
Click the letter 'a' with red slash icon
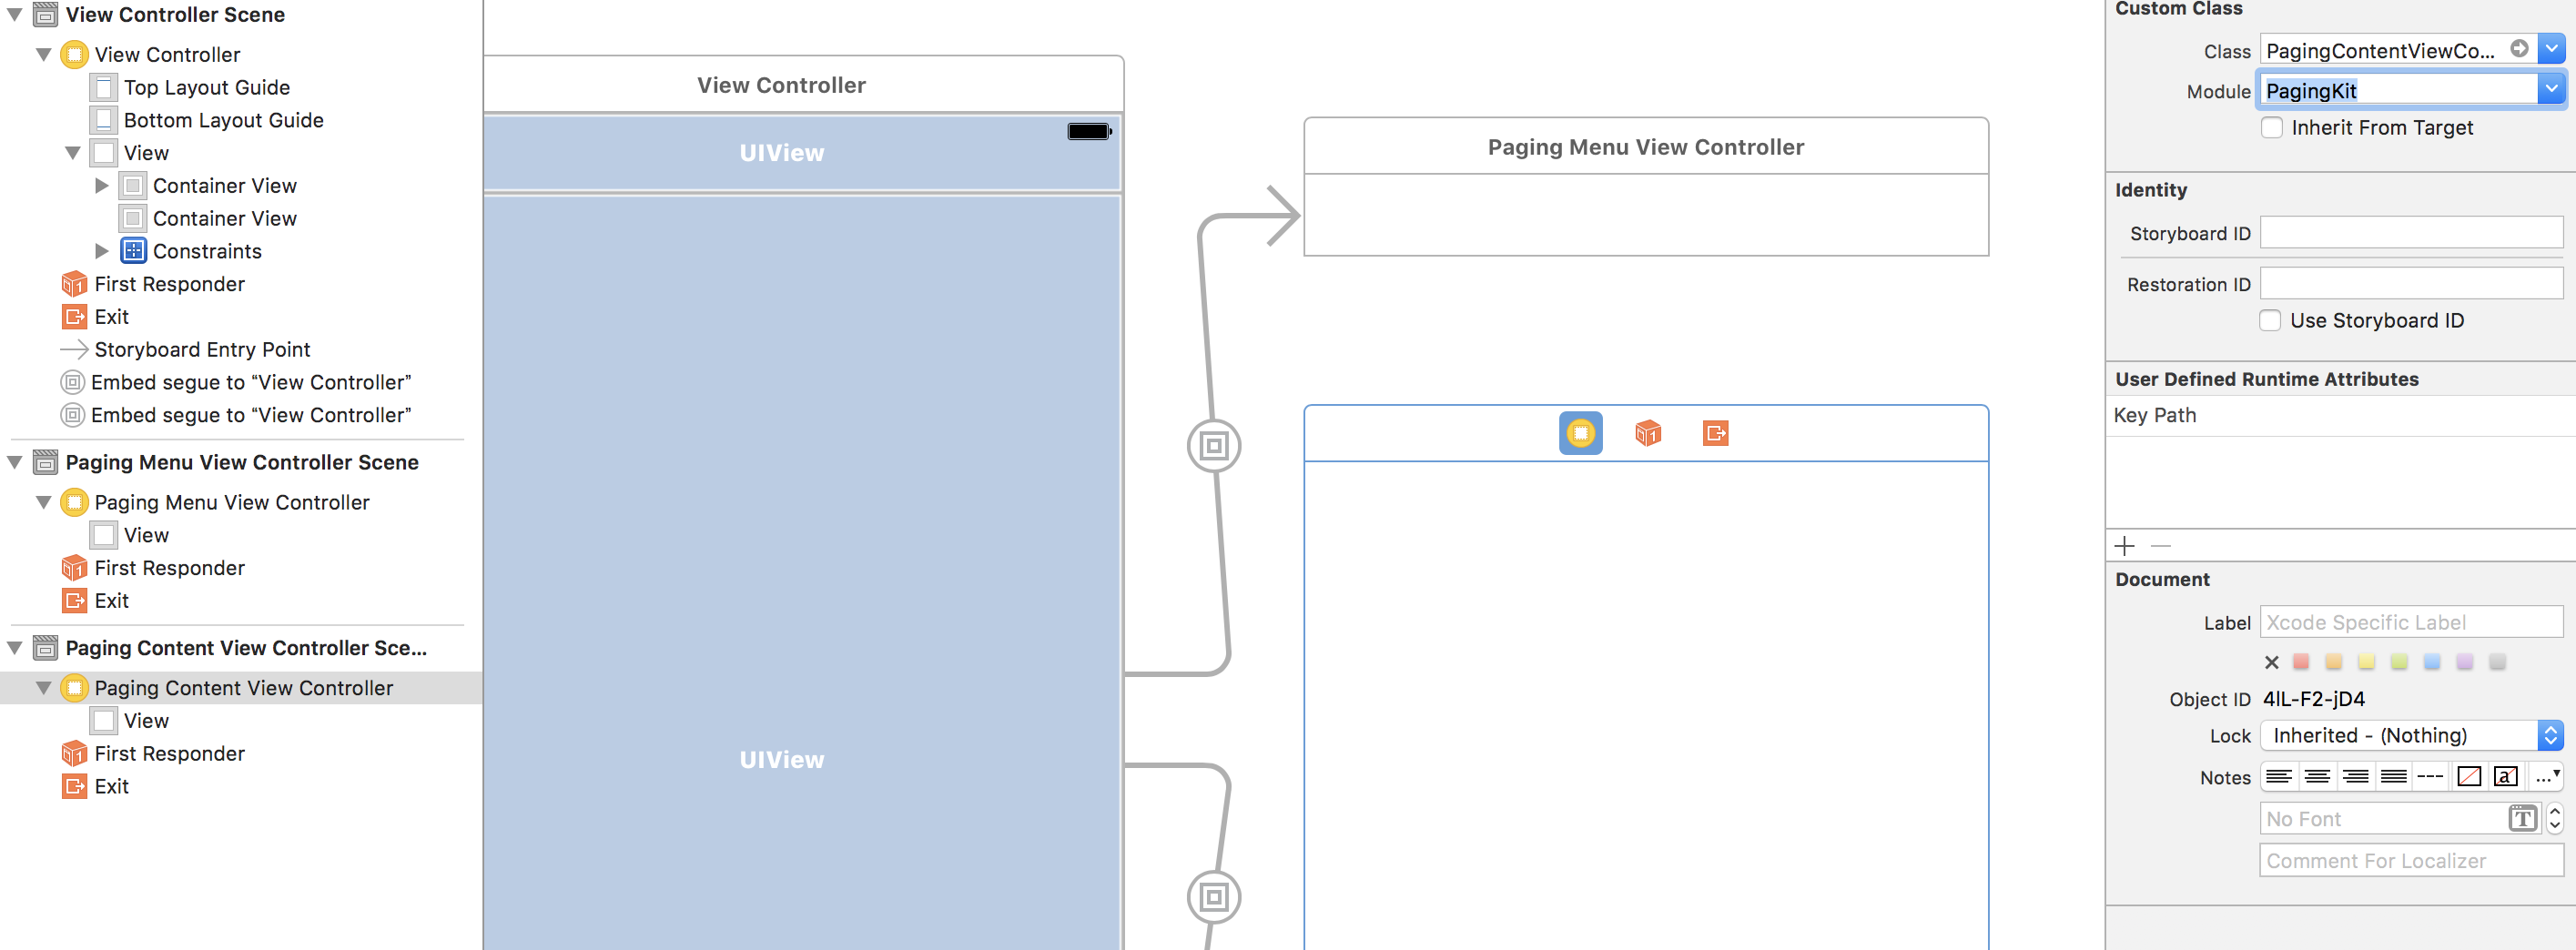point(2505,776)
